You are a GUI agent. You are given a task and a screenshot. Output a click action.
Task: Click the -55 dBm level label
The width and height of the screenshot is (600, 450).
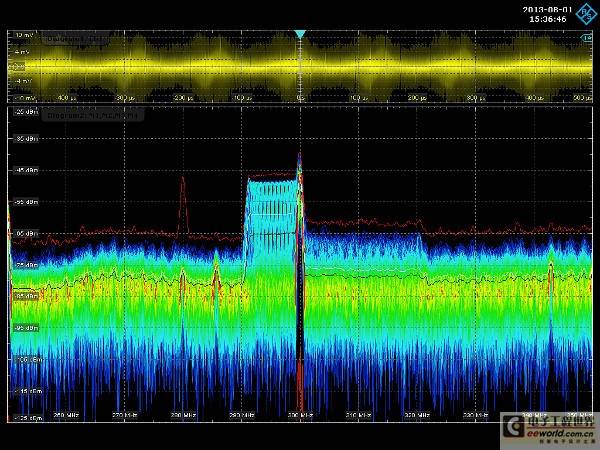(x=26, y=202)
